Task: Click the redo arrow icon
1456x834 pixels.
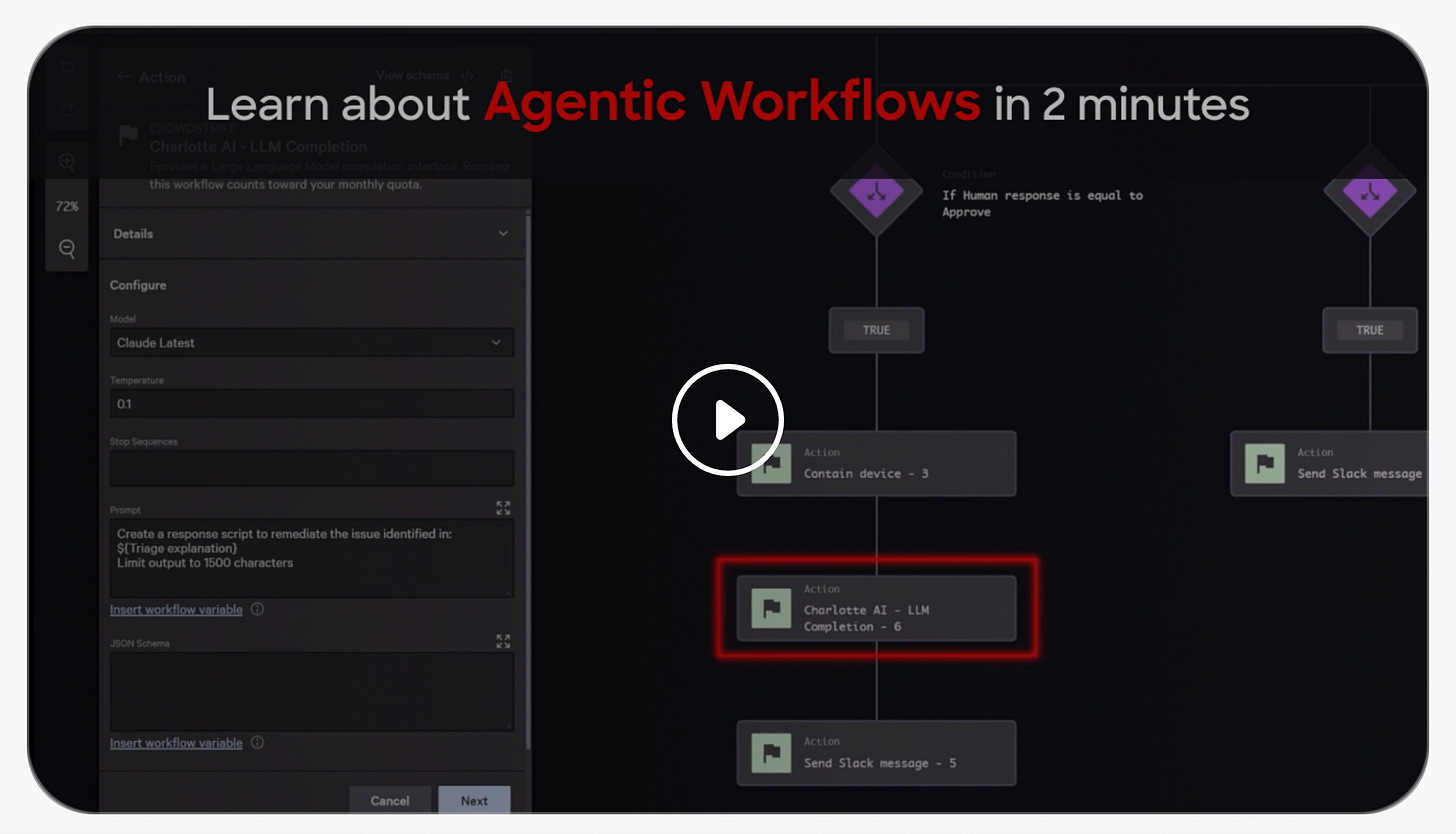Action: (x=67, y=110)
